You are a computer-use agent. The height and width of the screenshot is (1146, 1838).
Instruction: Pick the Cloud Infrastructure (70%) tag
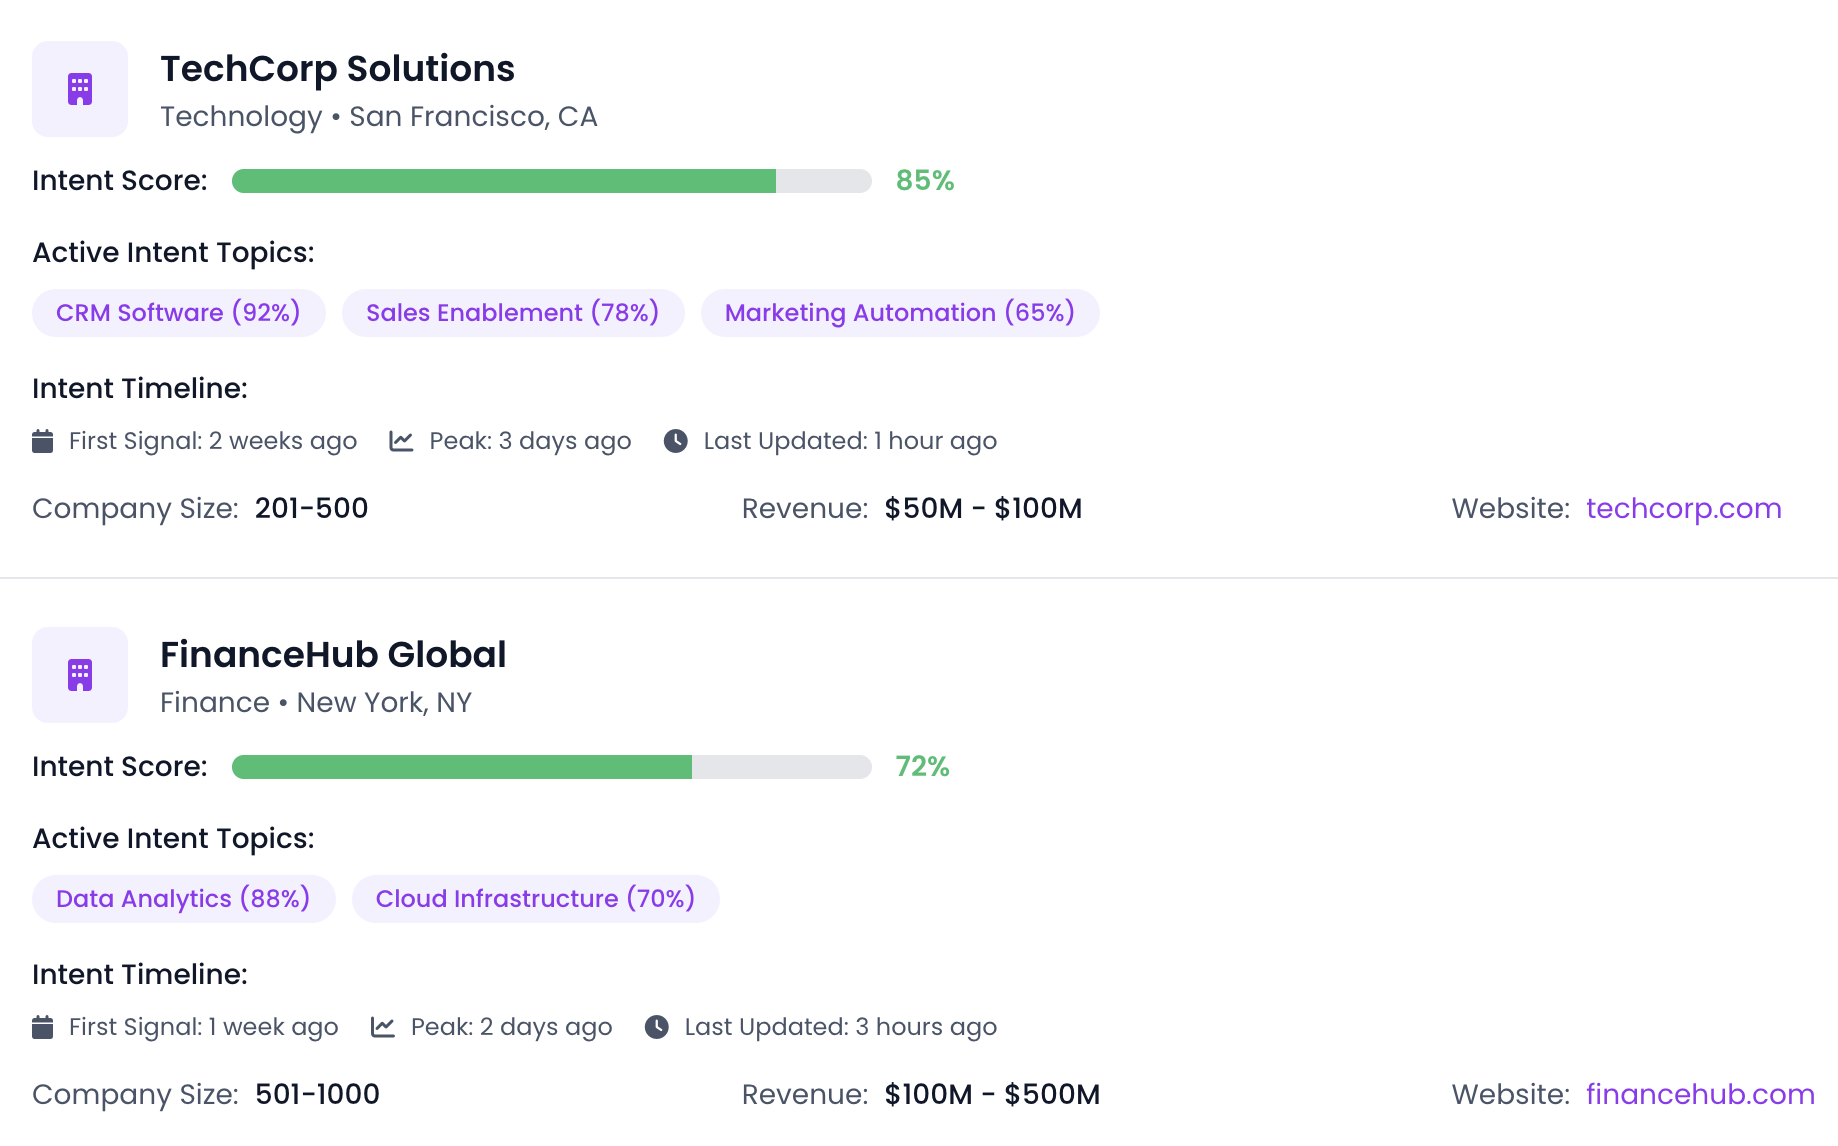tap(535, 899)
